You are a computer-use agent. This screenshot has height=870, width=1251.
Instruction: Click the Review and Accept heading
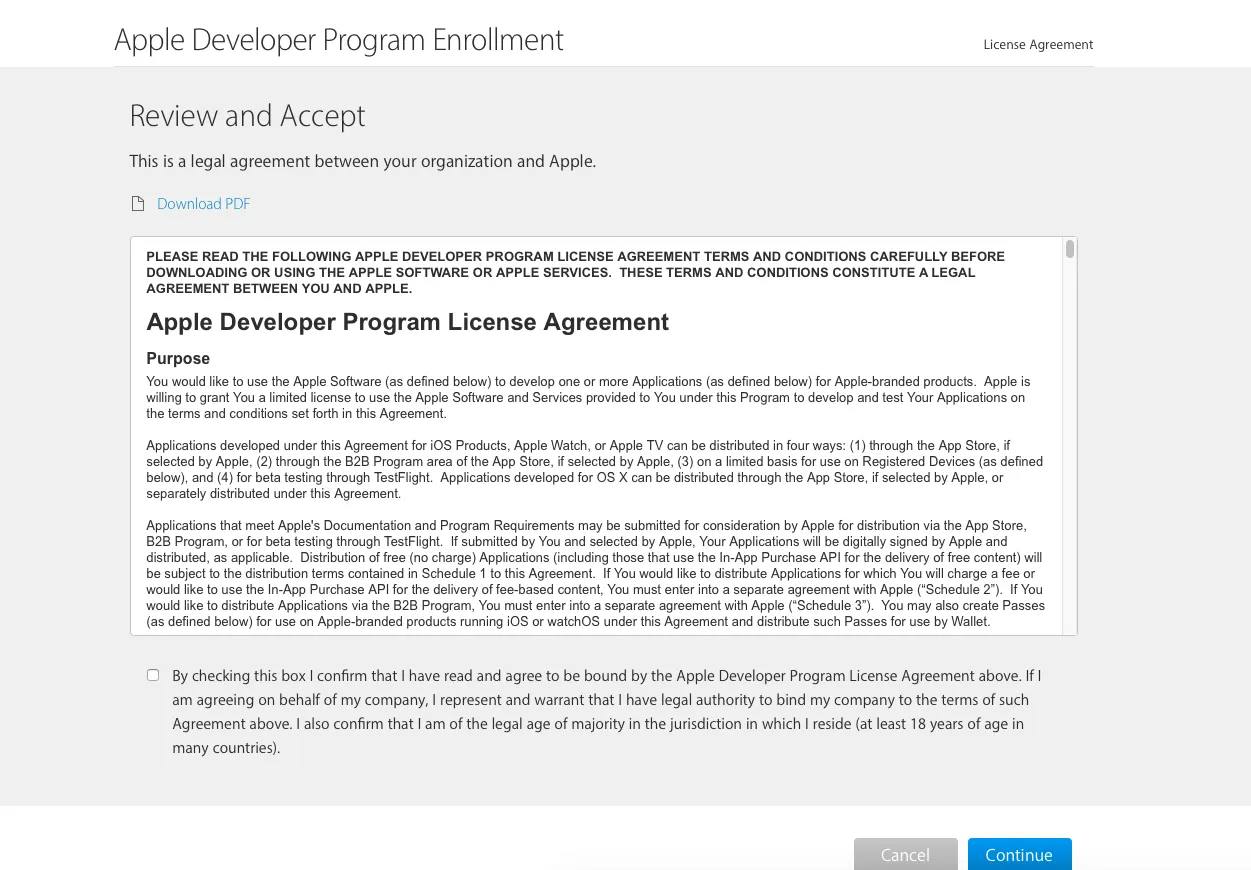[247, 116]
